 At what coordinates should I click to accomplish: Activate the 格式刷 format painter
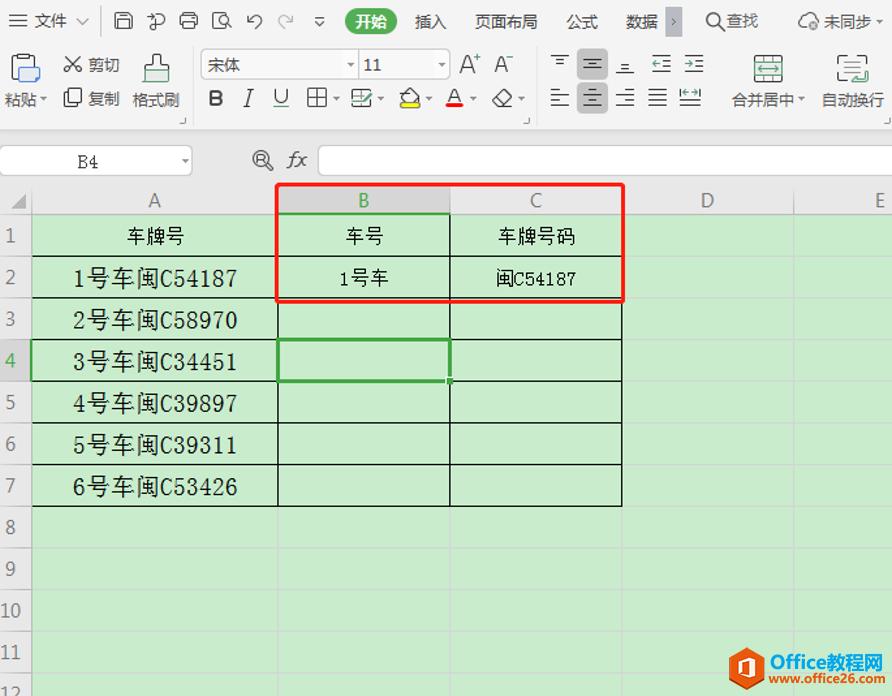(x=156, y=81)
